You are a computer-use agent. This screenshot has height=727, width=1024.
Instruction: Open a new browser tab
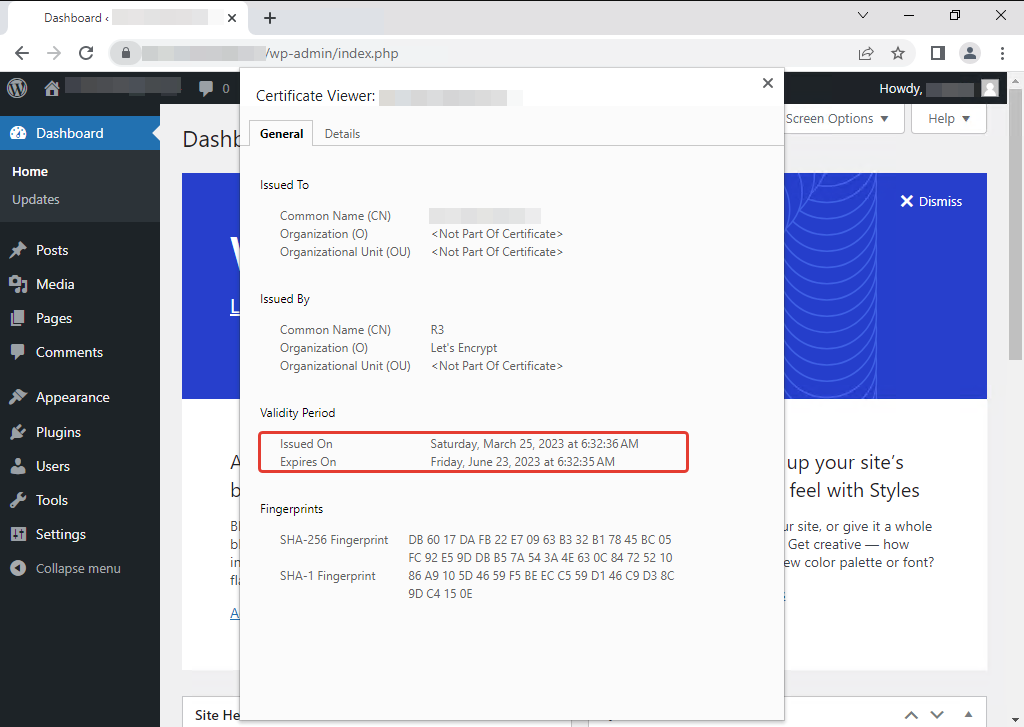[270, 18]
